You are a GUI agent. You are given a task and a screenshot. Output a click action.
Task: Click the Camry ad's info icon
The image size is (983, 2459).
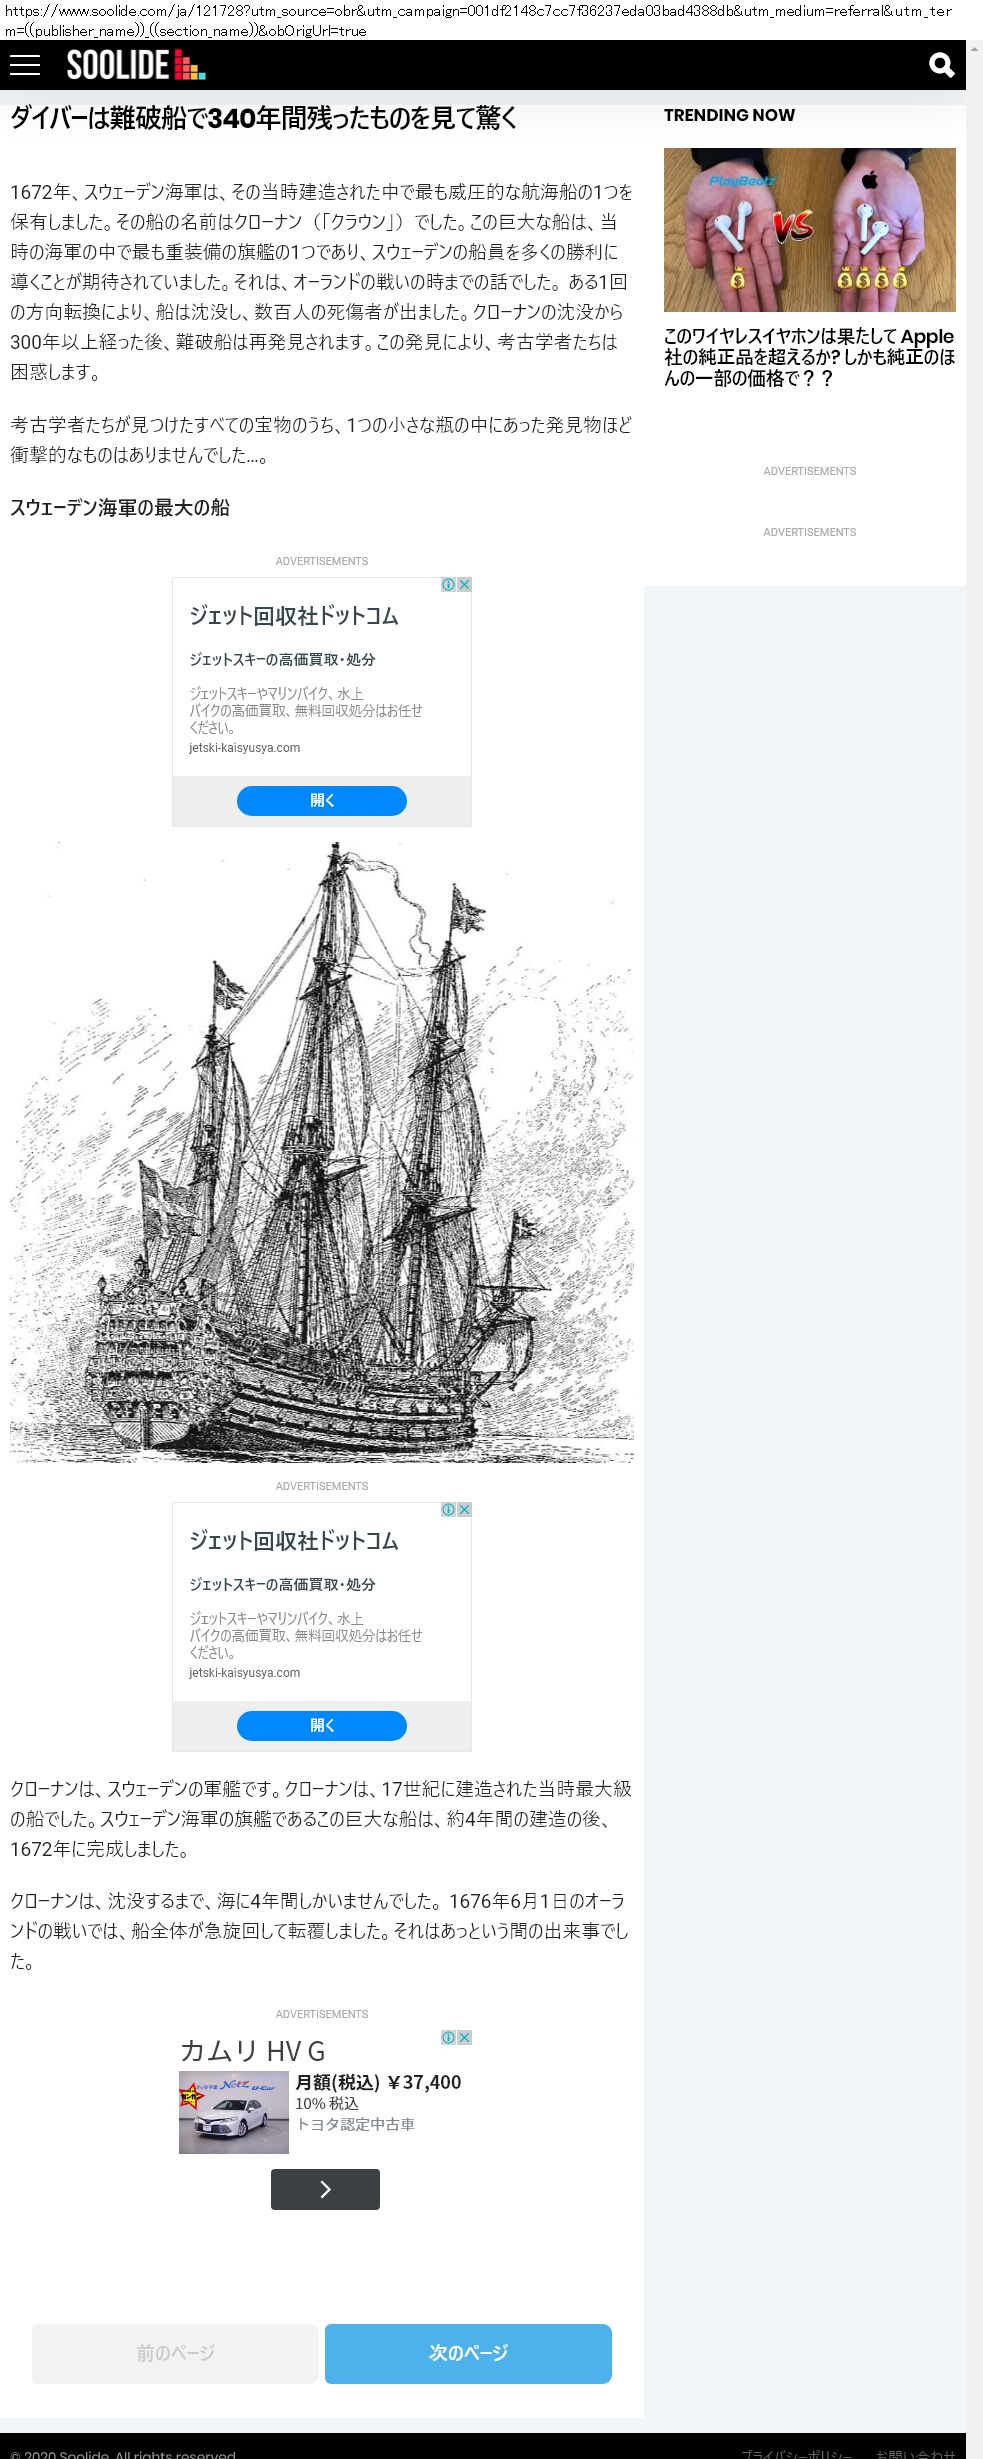[449, 2037]
